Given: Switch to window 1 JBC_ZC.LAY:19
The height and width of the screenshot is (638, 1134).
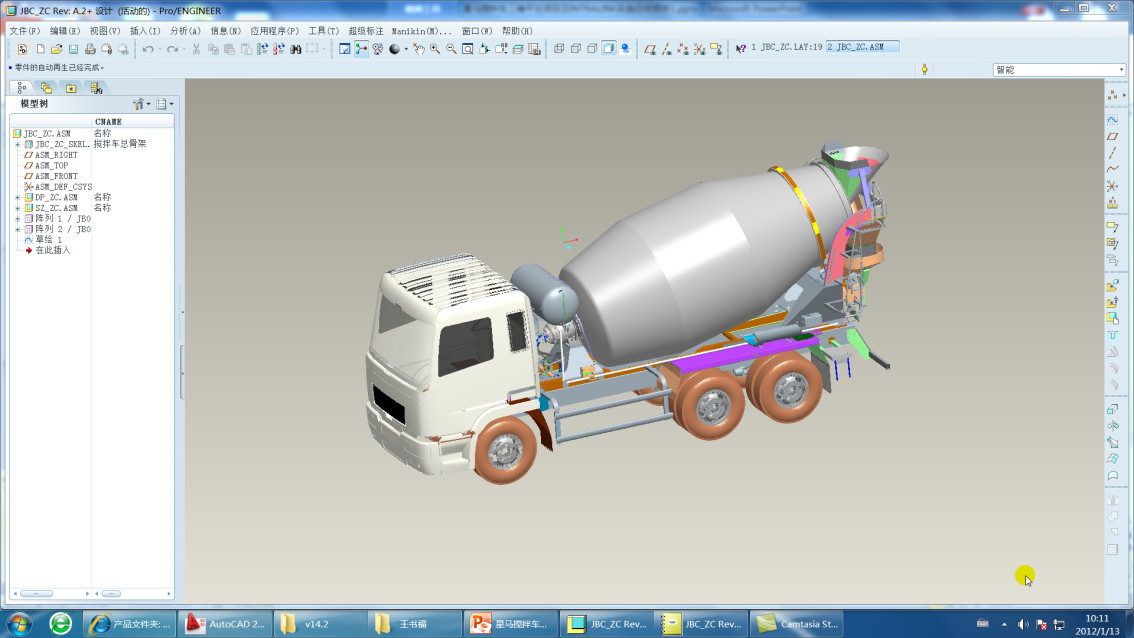Looking at the screenshot, I should pos(786,47).
